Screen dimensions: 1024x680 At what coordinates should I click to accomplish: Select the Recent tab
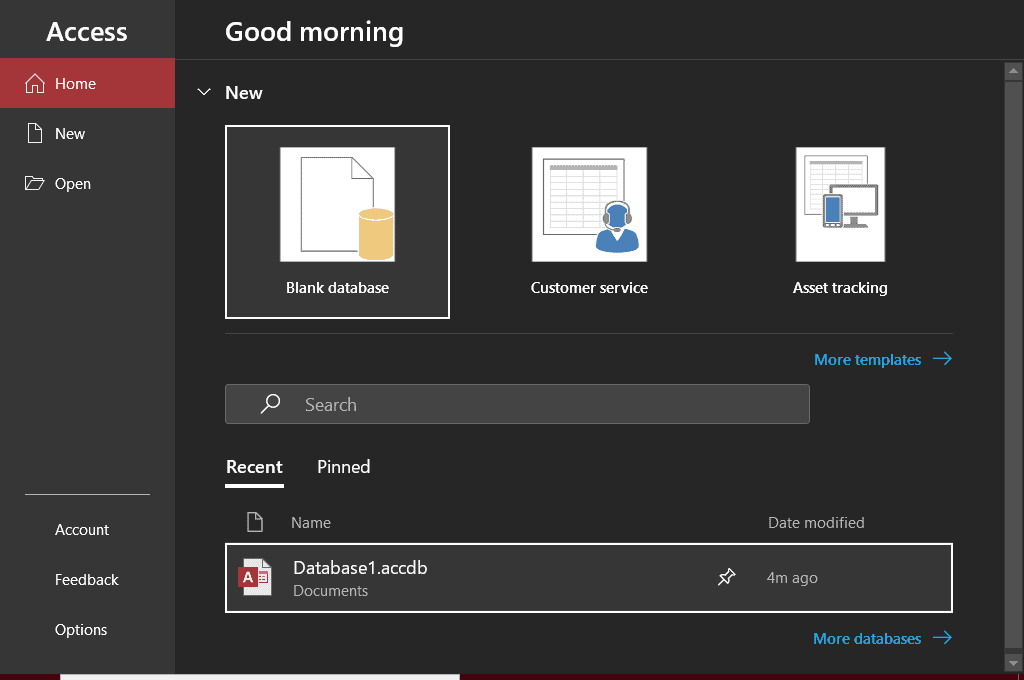point(254,467)
